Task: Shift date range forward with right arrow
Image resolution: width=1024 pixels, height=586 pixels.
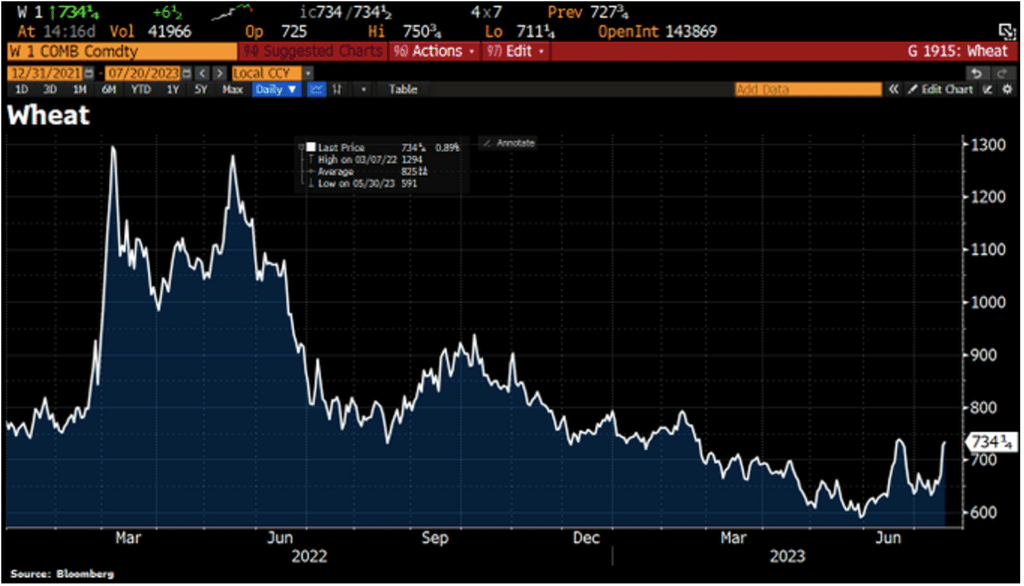Action: point(220,73)
